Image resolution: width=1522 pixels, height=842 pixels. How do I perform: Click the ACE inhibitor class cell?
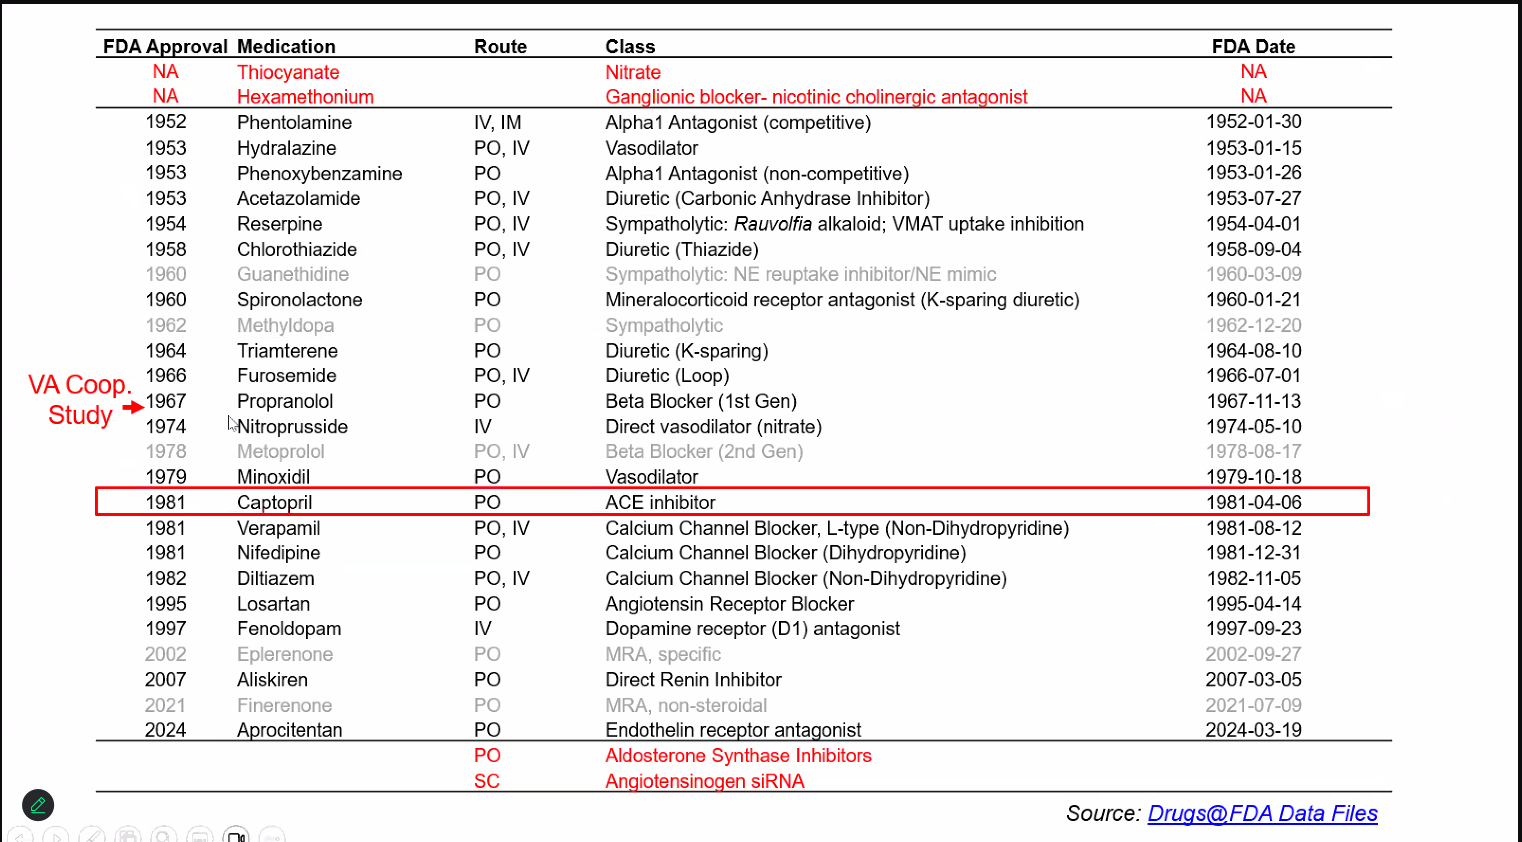660,502
